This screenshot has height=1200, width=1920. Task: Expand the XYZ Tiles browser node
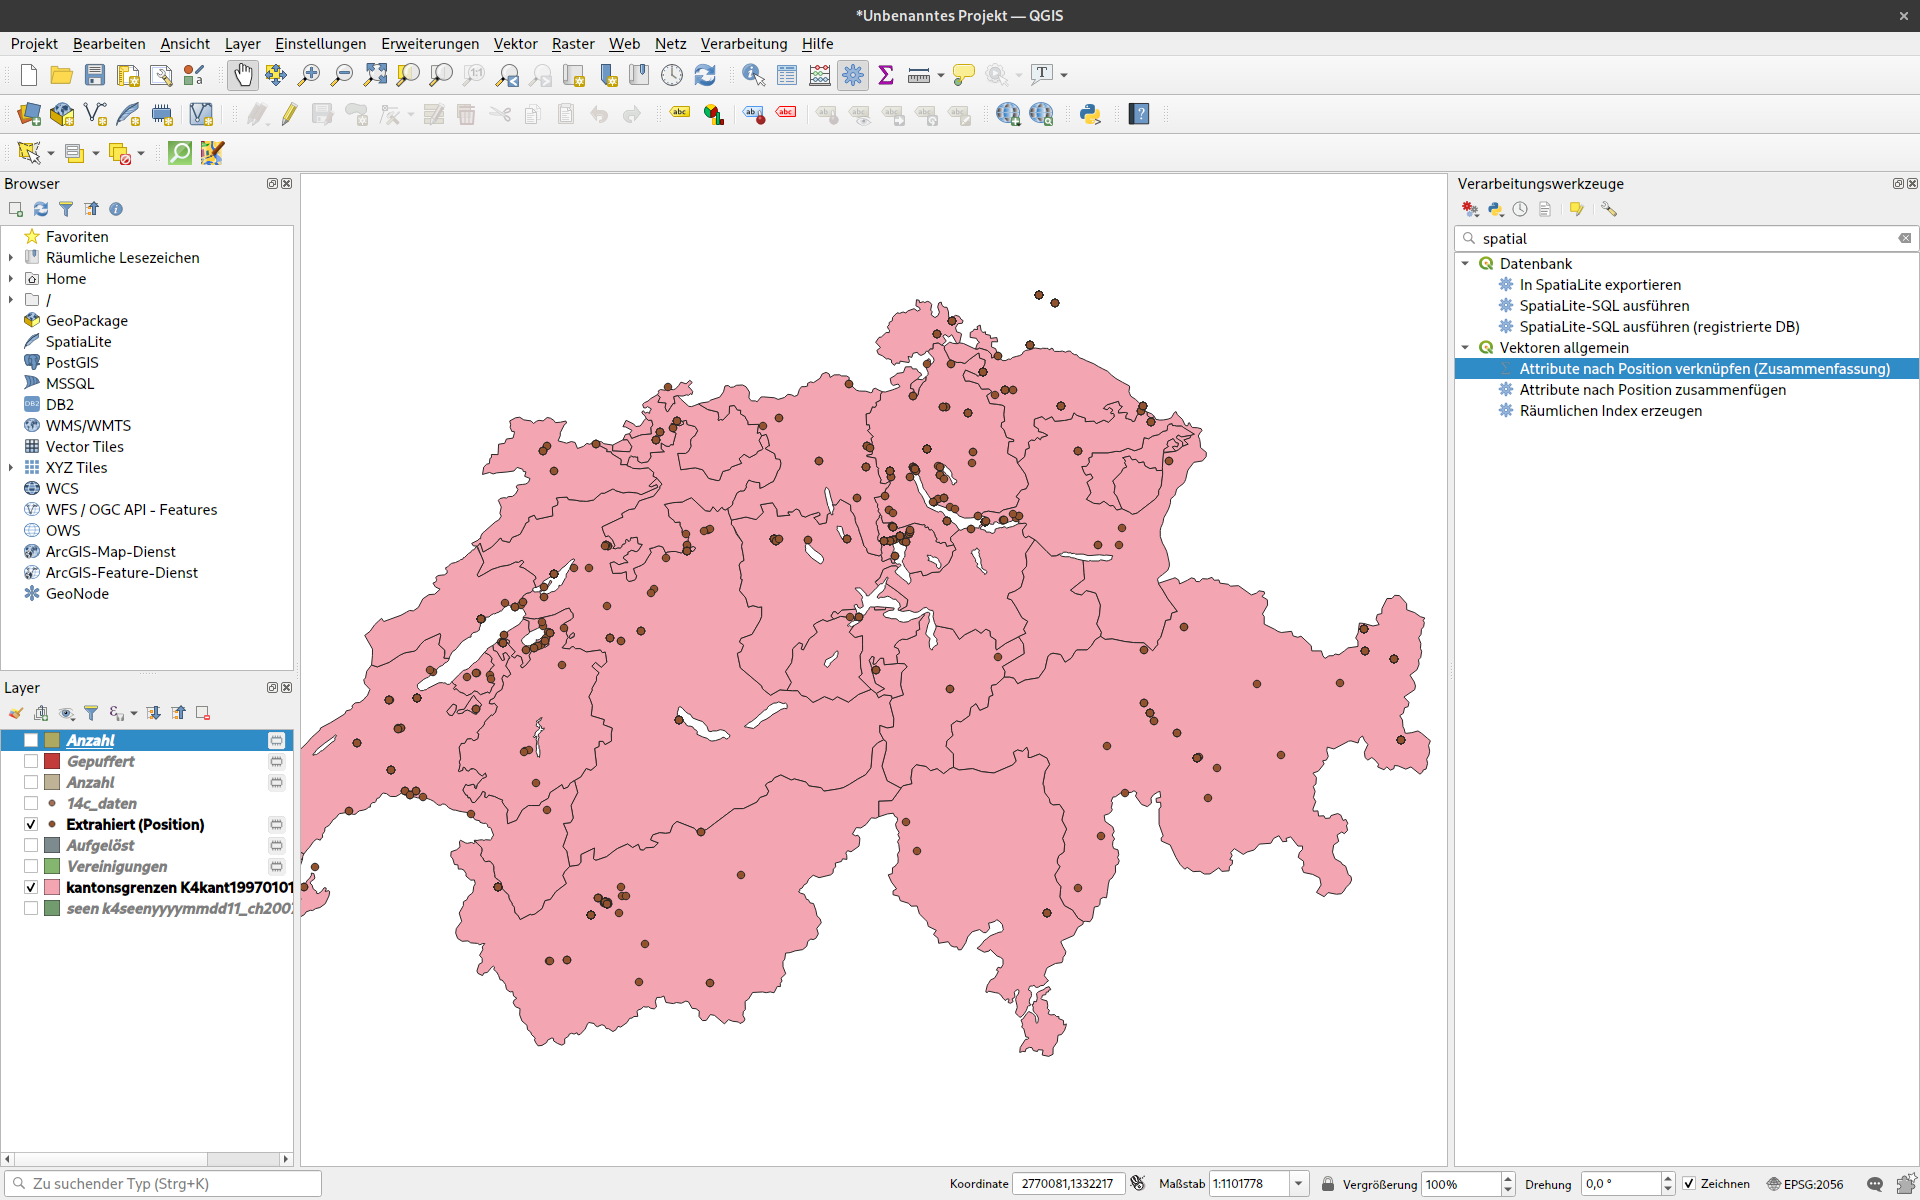[11, 468]
